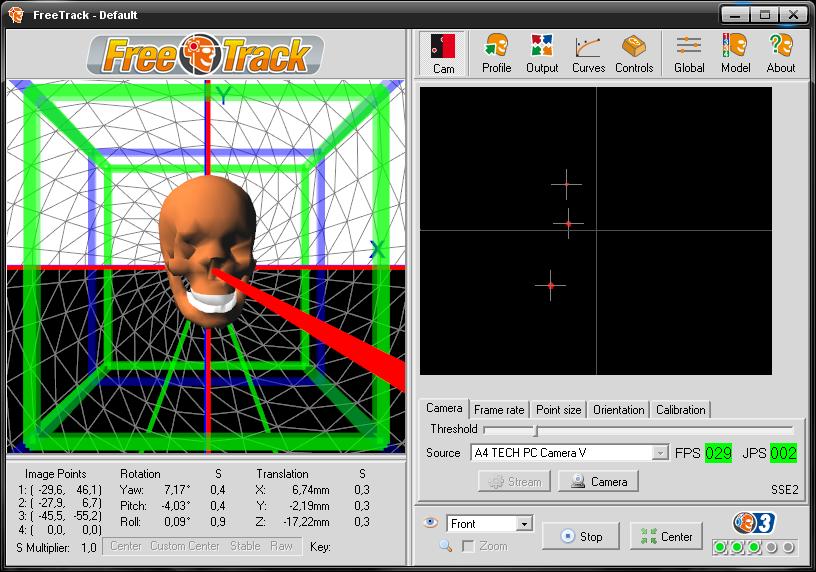Click the Stop tracking button
Image resolution: width=816 pixels, height=572 pixels.
pos(581,536)
